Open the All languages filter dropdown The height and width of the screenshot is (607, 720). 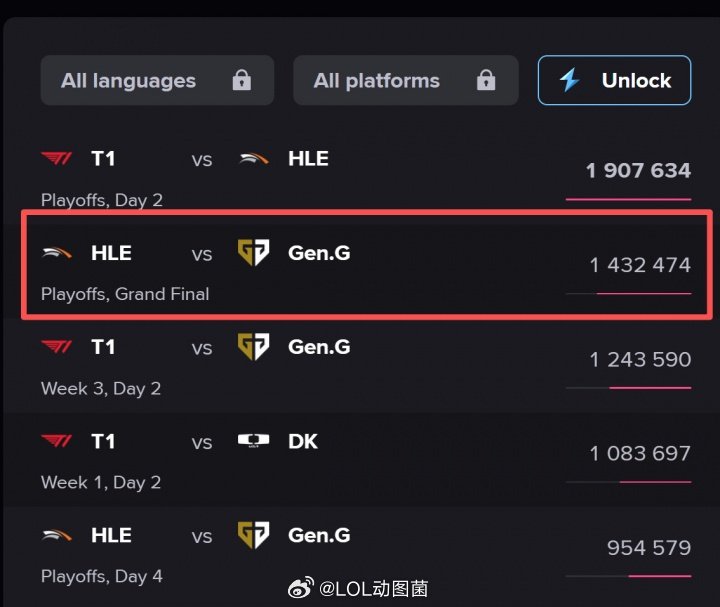[x=157, y=81]
